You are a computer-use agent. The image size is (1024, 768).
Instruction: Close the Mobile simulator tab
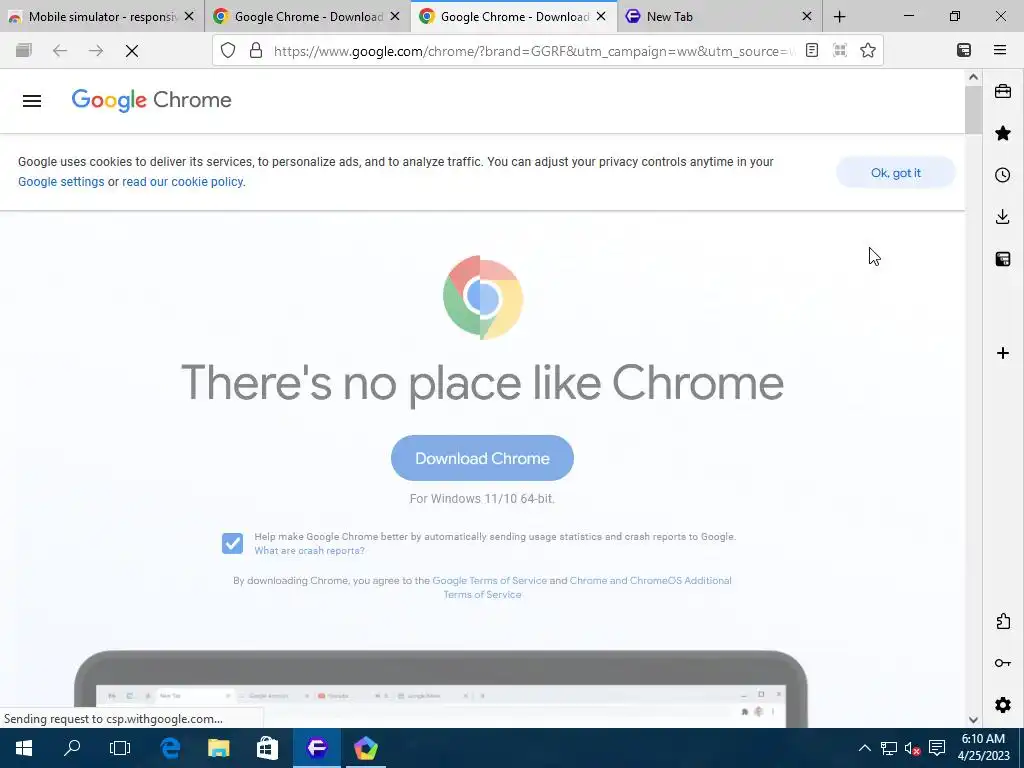click(189, 17)
